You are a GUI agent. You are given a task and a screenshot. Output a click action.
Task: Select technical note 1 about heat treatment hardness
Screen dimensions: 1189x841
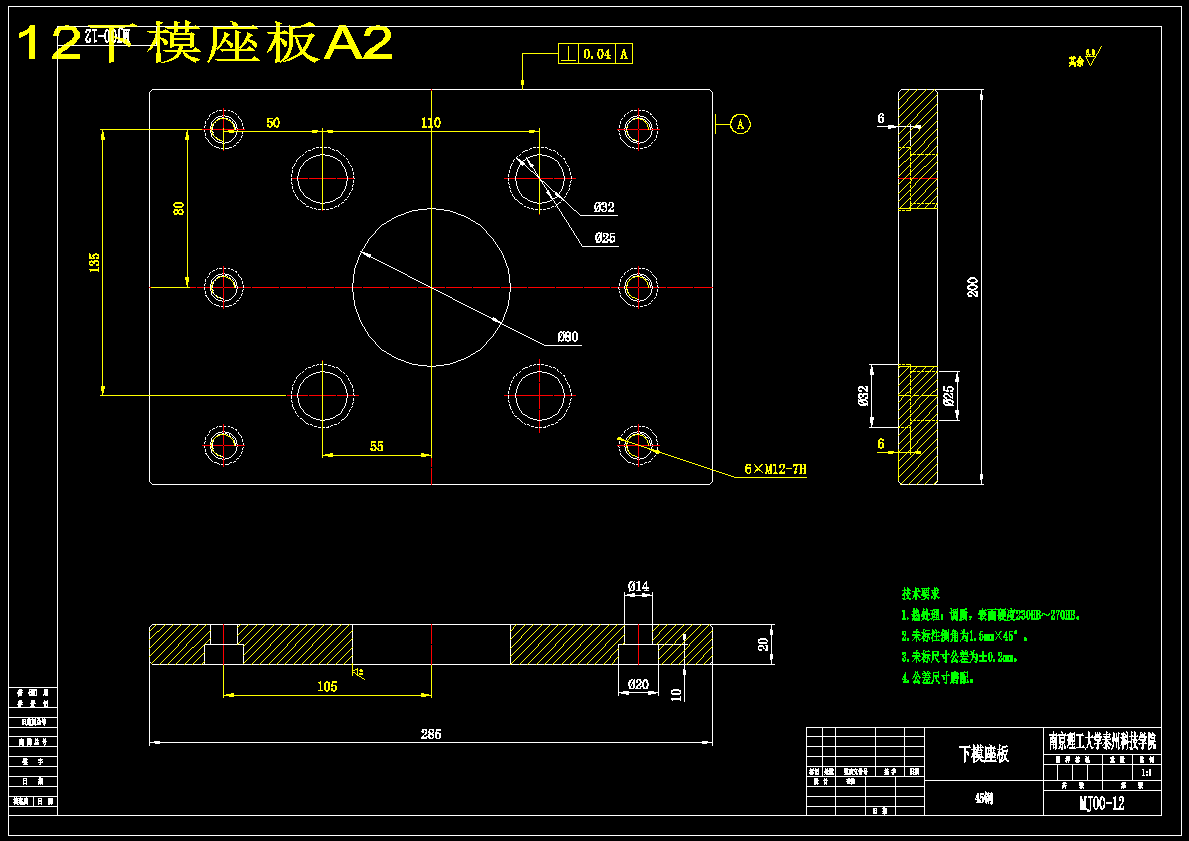click(x=990, y=615)
